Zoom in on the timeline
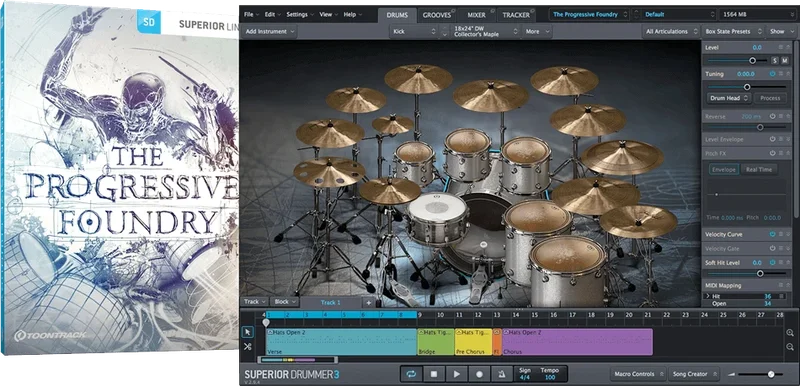Screen dimensions: 800x386 click(x=790, y=333)
